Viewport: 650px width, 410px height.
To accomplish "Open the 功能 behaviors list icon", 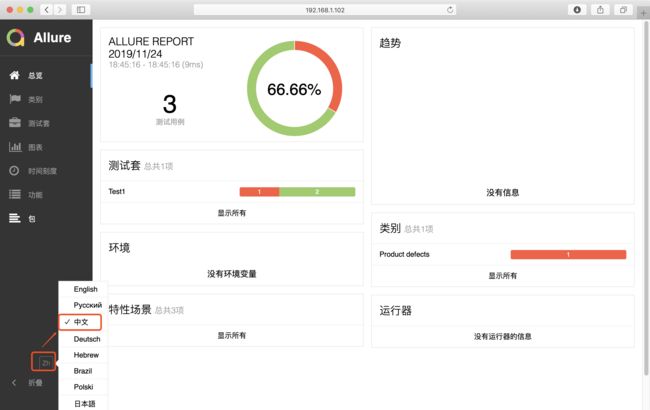I will click(x=15, y=194).
